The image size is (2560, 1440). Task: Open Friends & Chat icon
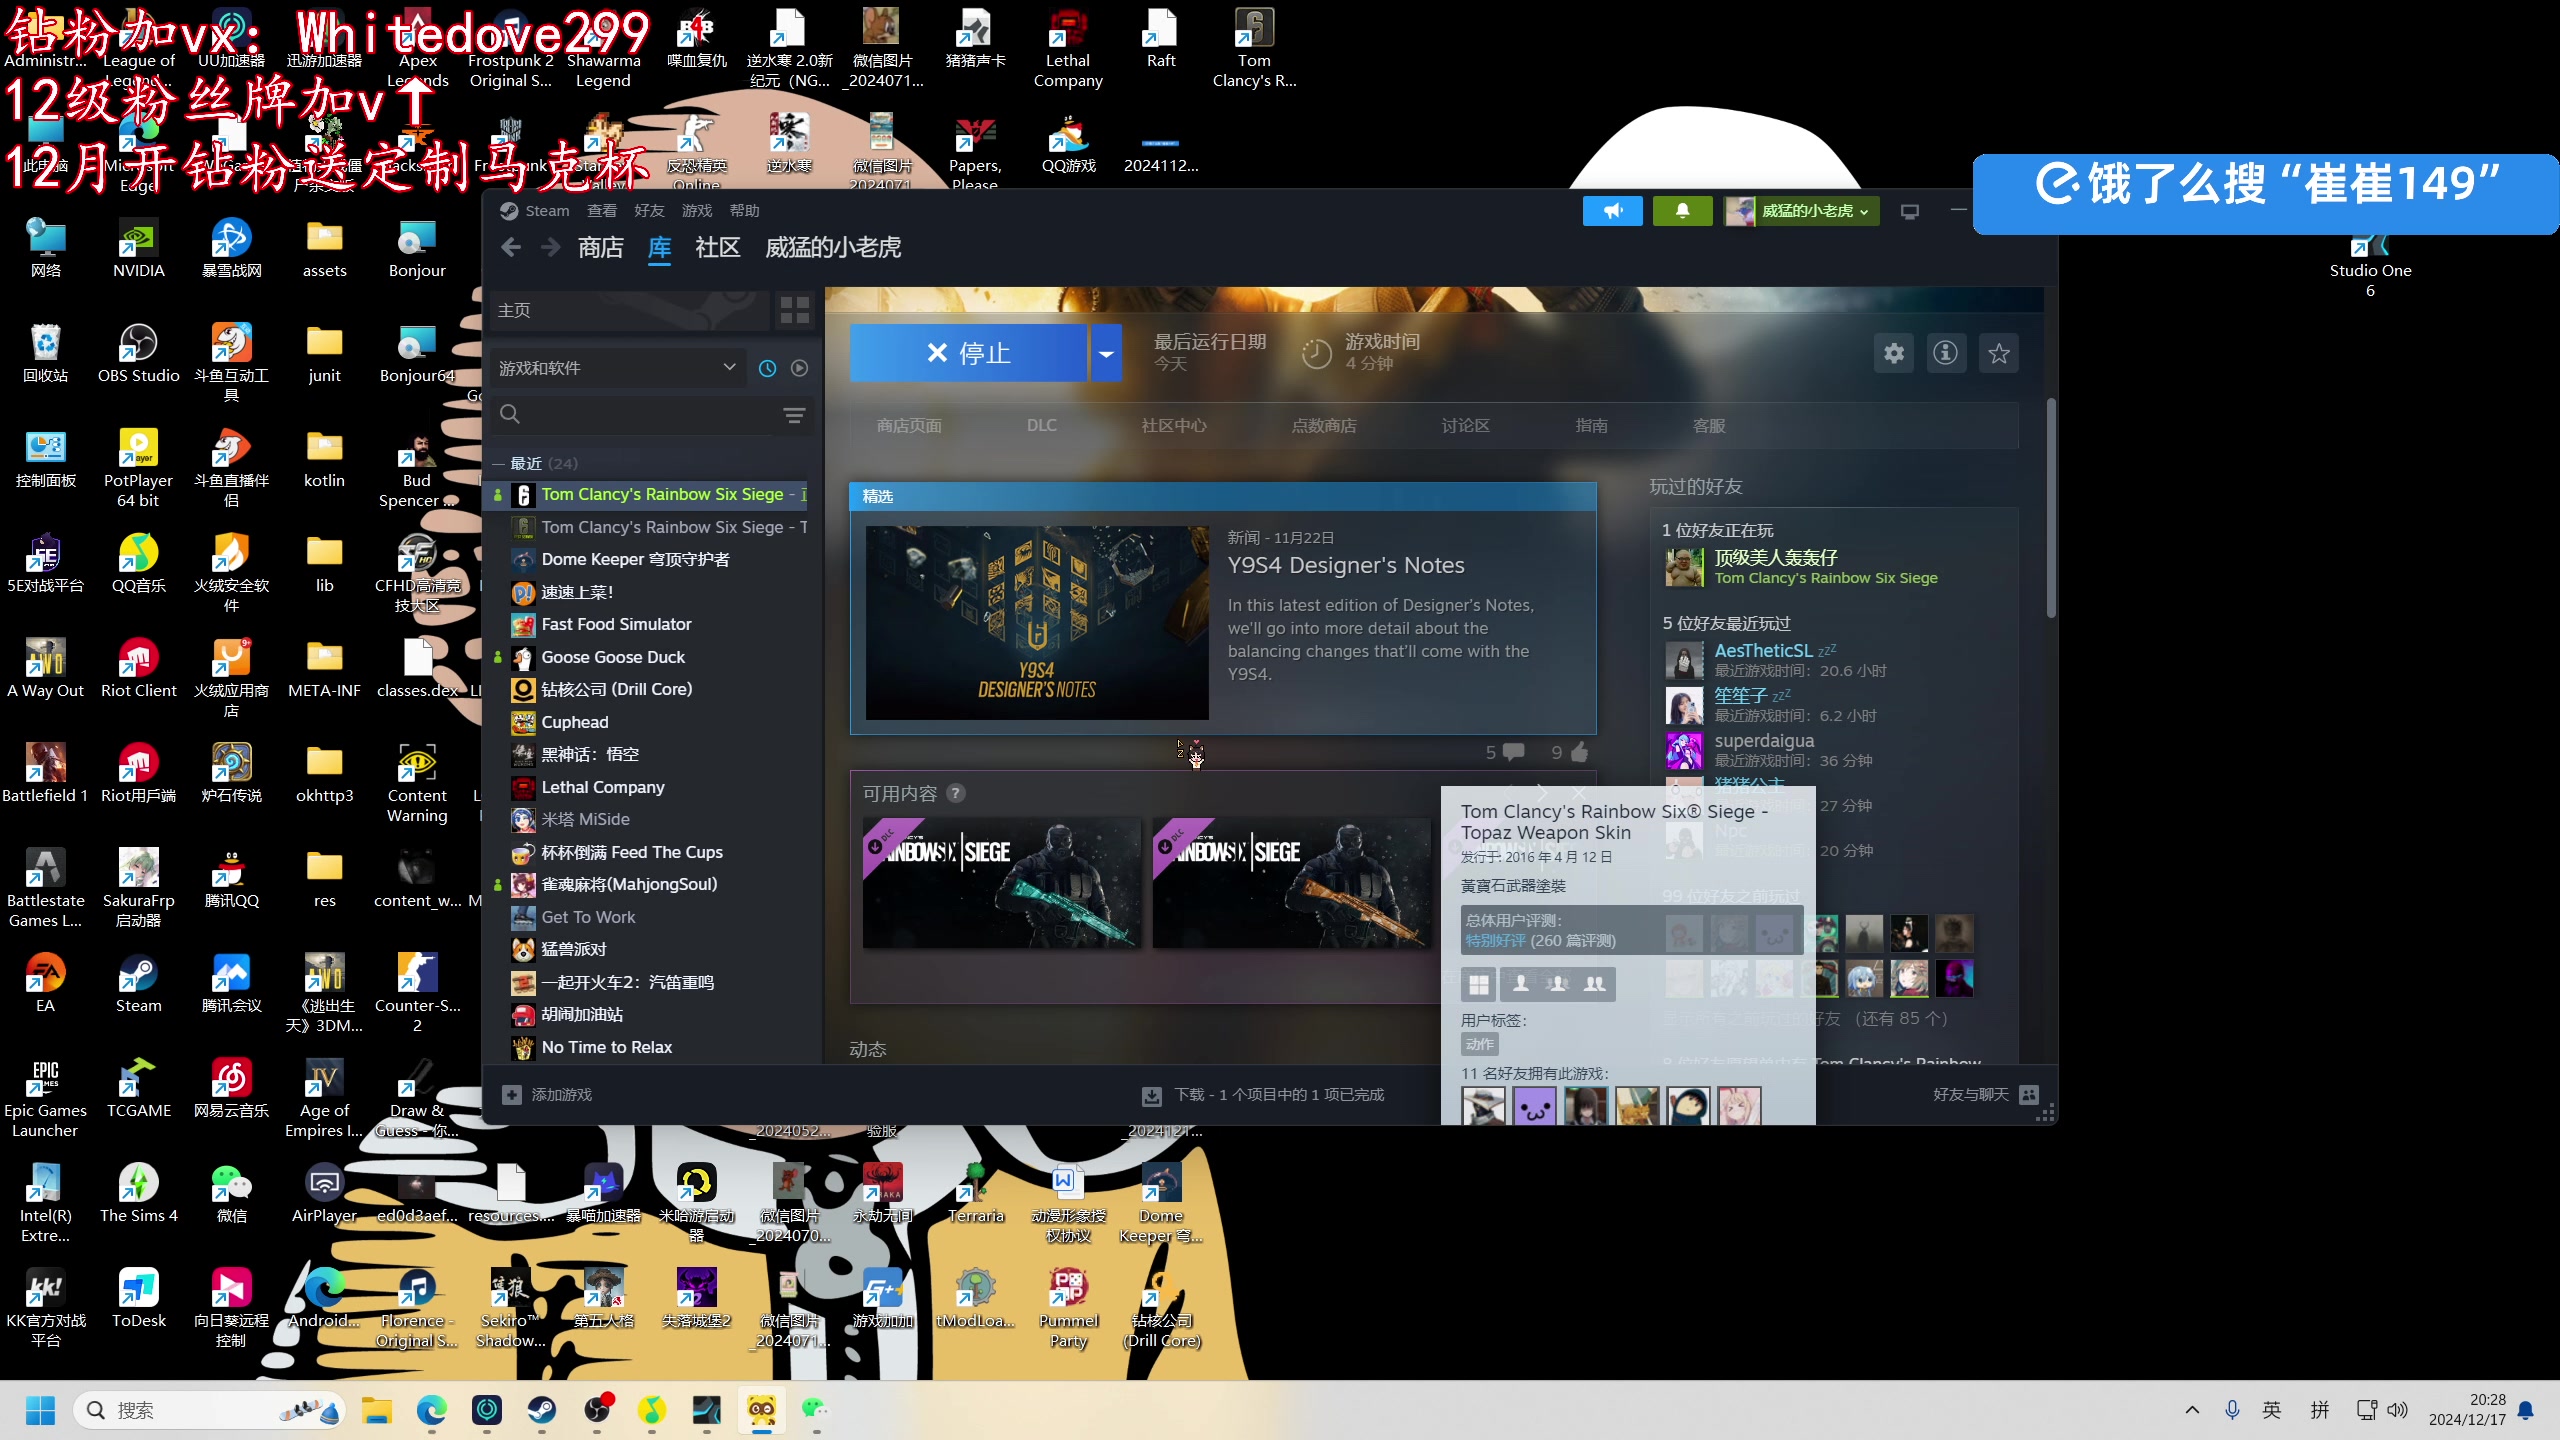[x=2028, y=1095]
